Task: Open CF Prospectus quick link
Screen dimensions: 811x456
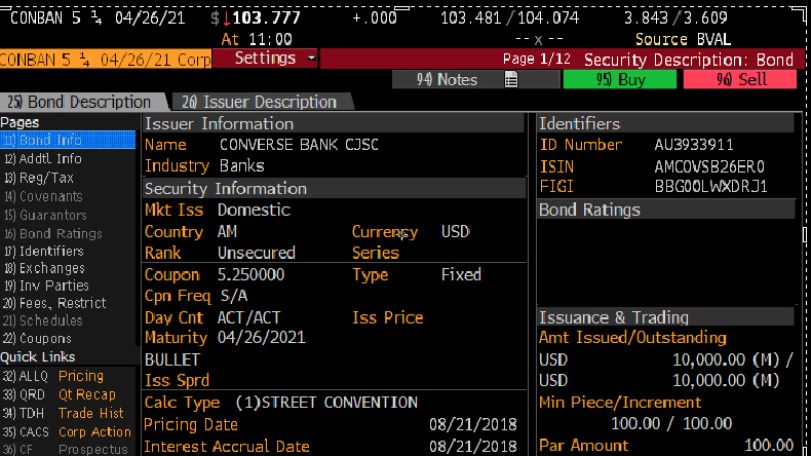Action: tap(65, 449)
